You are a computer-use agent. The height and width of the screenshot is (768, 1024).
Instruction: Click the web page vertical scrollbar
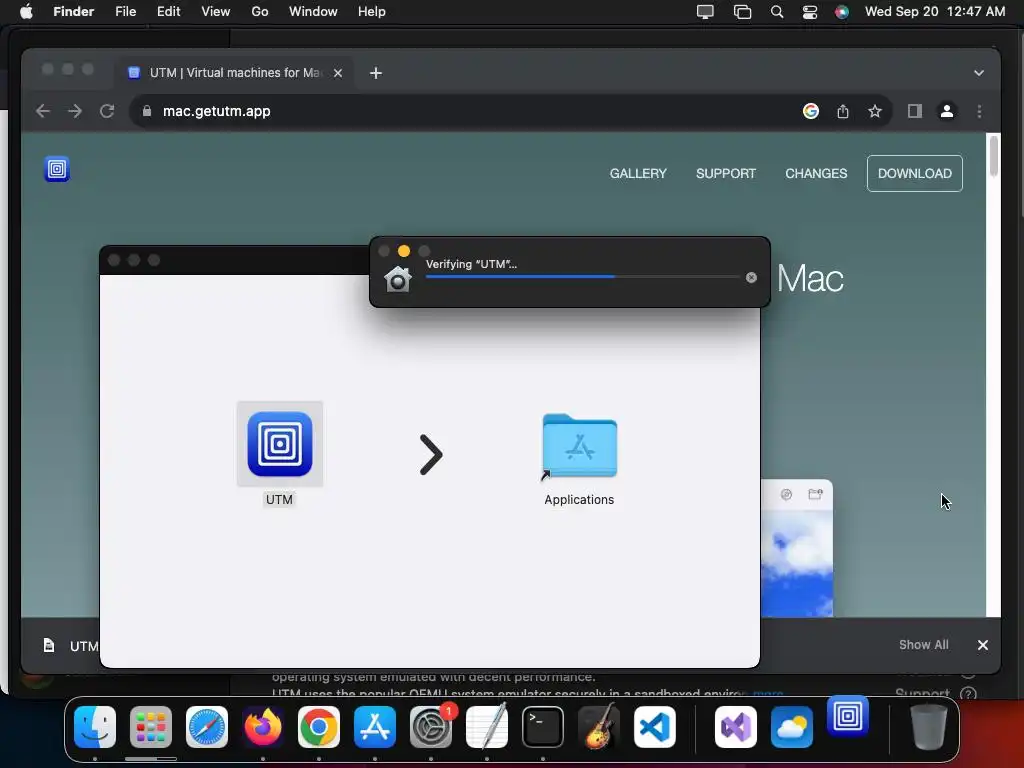coord(993,155)
